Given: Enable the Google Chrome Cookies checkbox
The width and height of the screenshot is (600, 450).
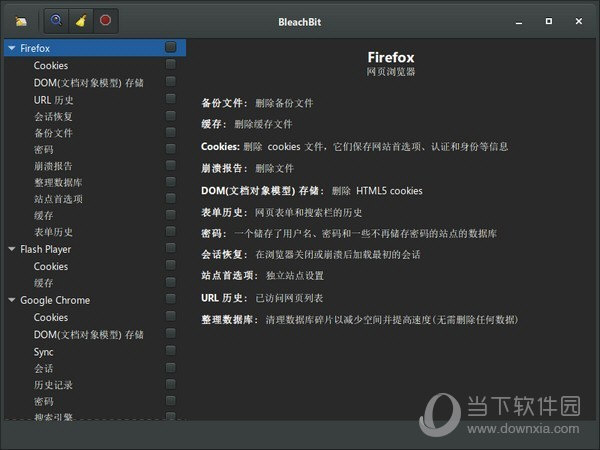Looking at the screenshot, I should click(171, 316).
